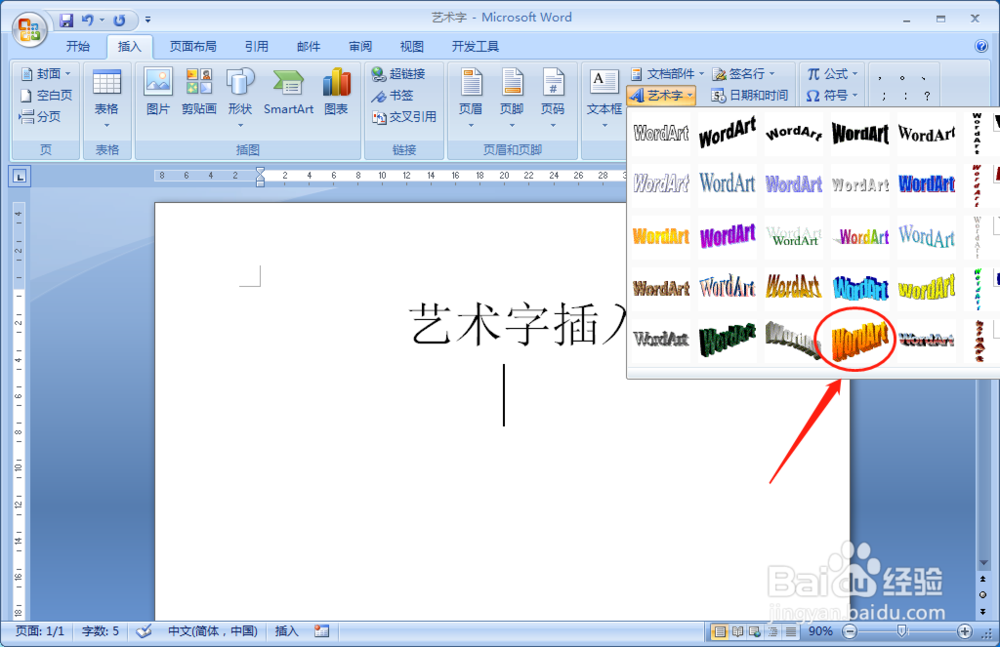Undo the last action
Viewport: 1000px width, 647px height.
pyautogui.click(x=87, y=20)
